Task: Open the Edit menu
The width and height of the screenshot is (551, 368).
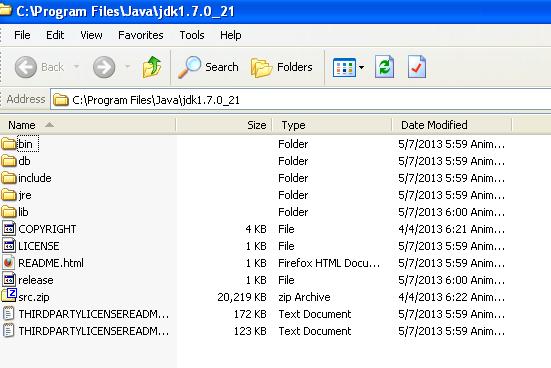Action: [x=55, y=35]
